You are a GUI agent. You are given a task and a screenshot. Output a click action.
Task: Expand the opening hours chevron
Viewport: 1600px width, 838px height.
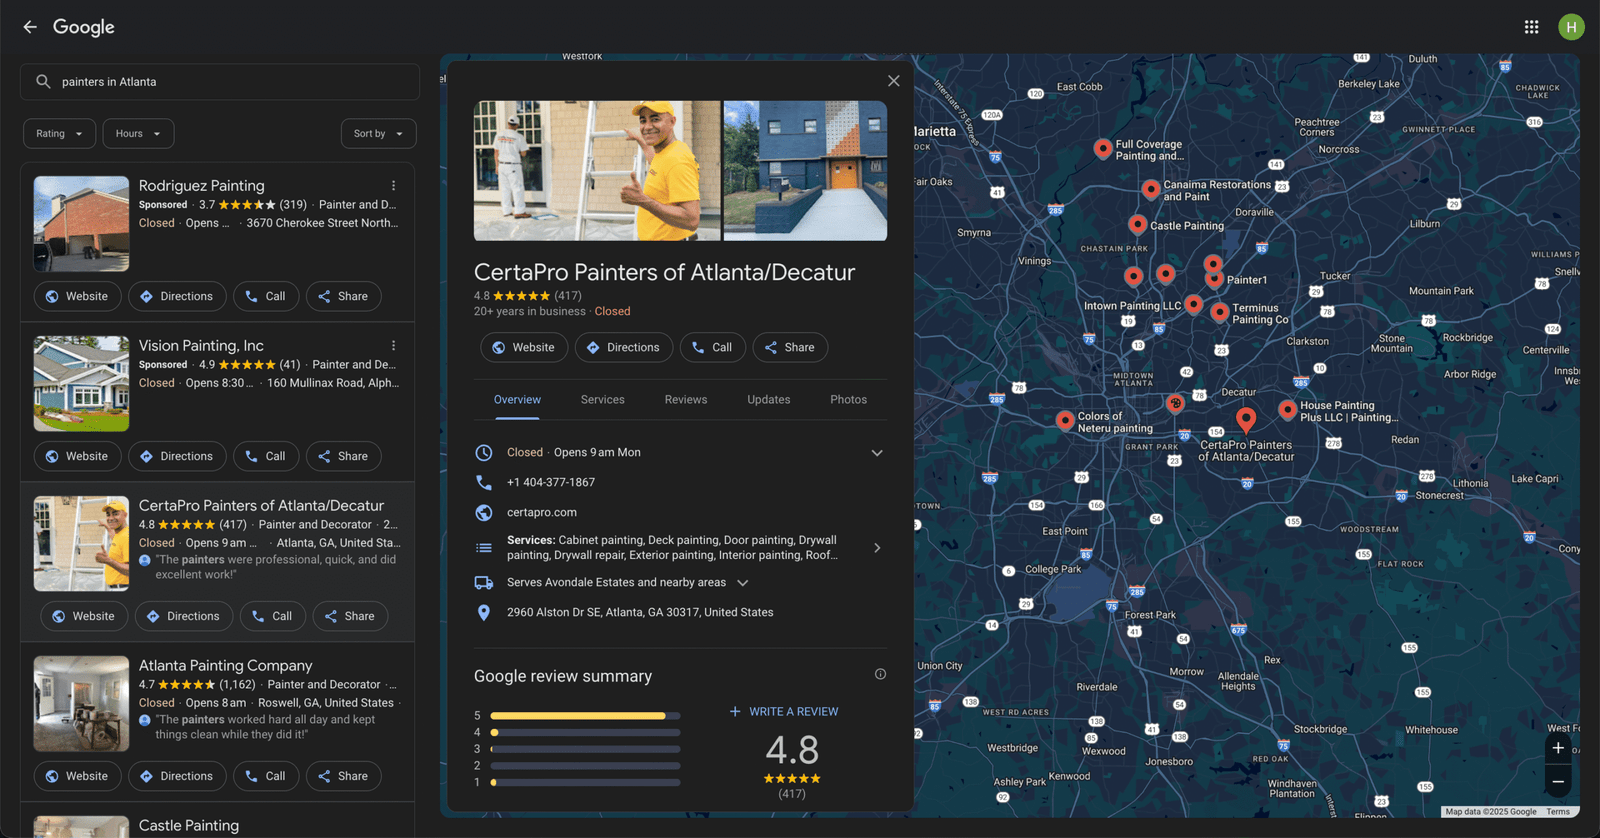877,453
